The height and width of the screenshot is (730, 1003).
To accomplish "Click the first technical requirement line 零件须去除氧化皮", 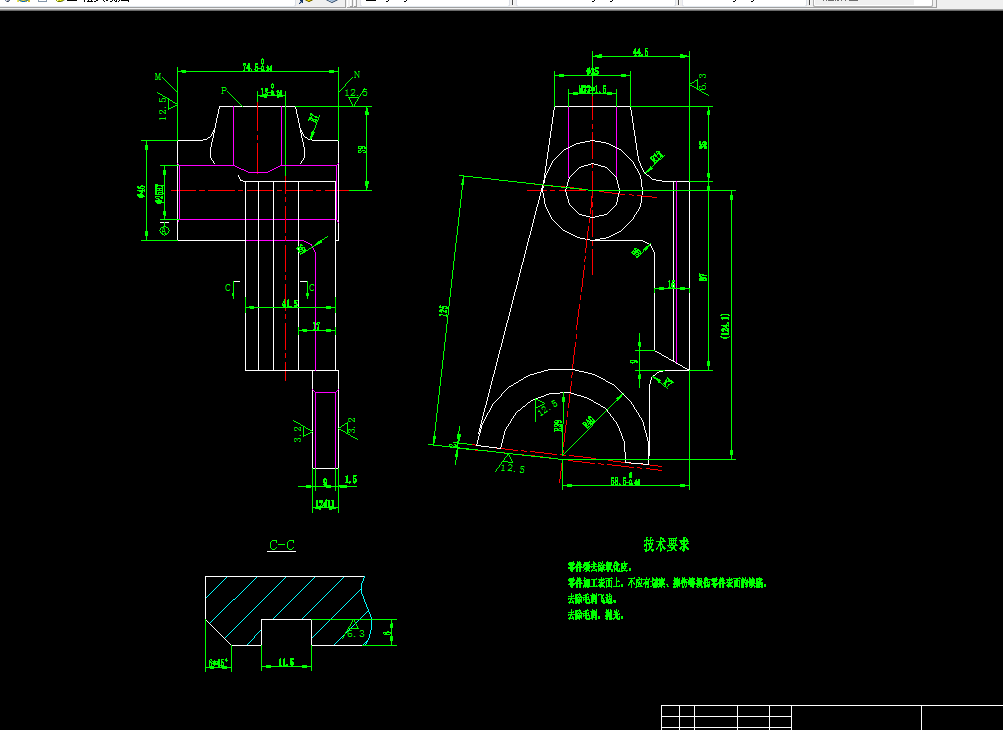I will (600, 567).
